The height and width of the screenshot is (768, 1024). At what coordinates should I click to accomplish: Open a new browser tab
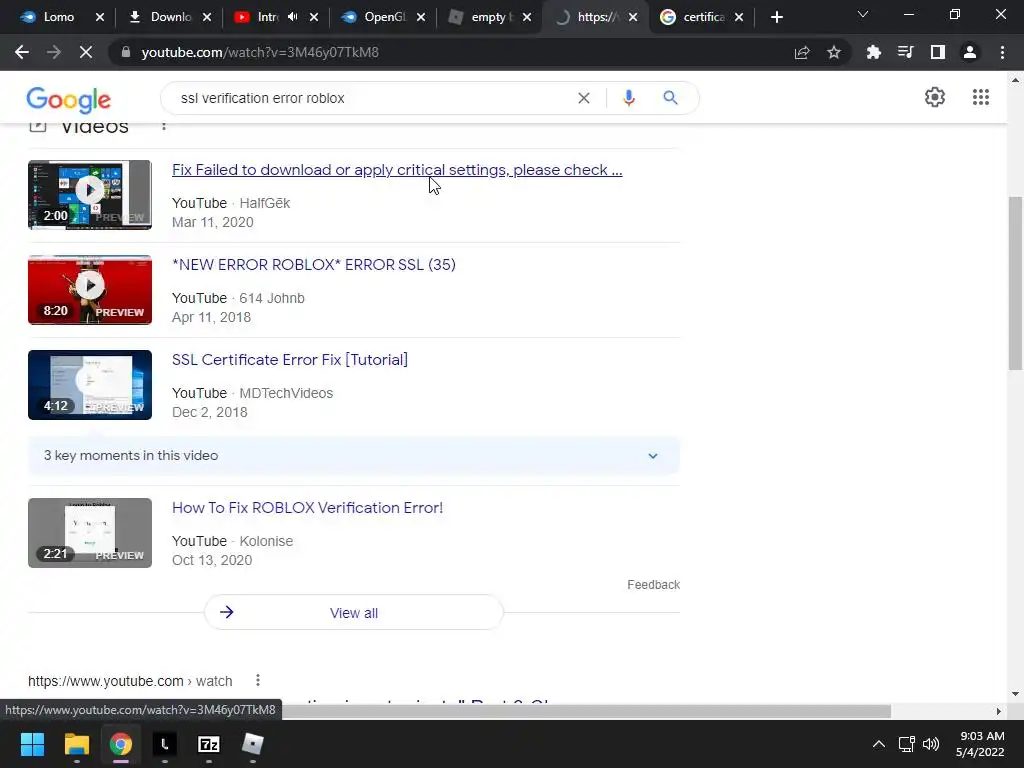(x=776, y=17)
